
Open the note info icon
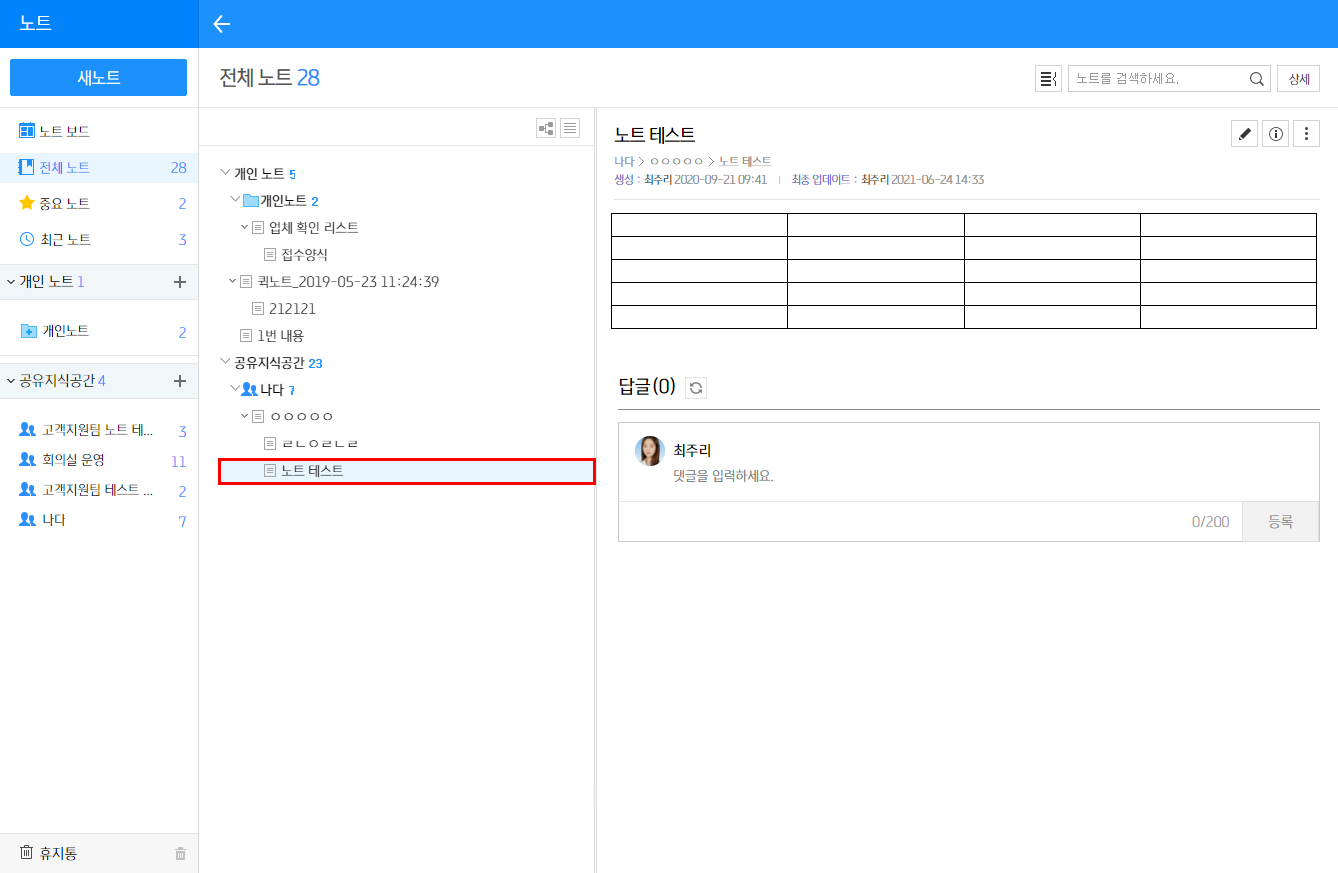click(1275, 134)
